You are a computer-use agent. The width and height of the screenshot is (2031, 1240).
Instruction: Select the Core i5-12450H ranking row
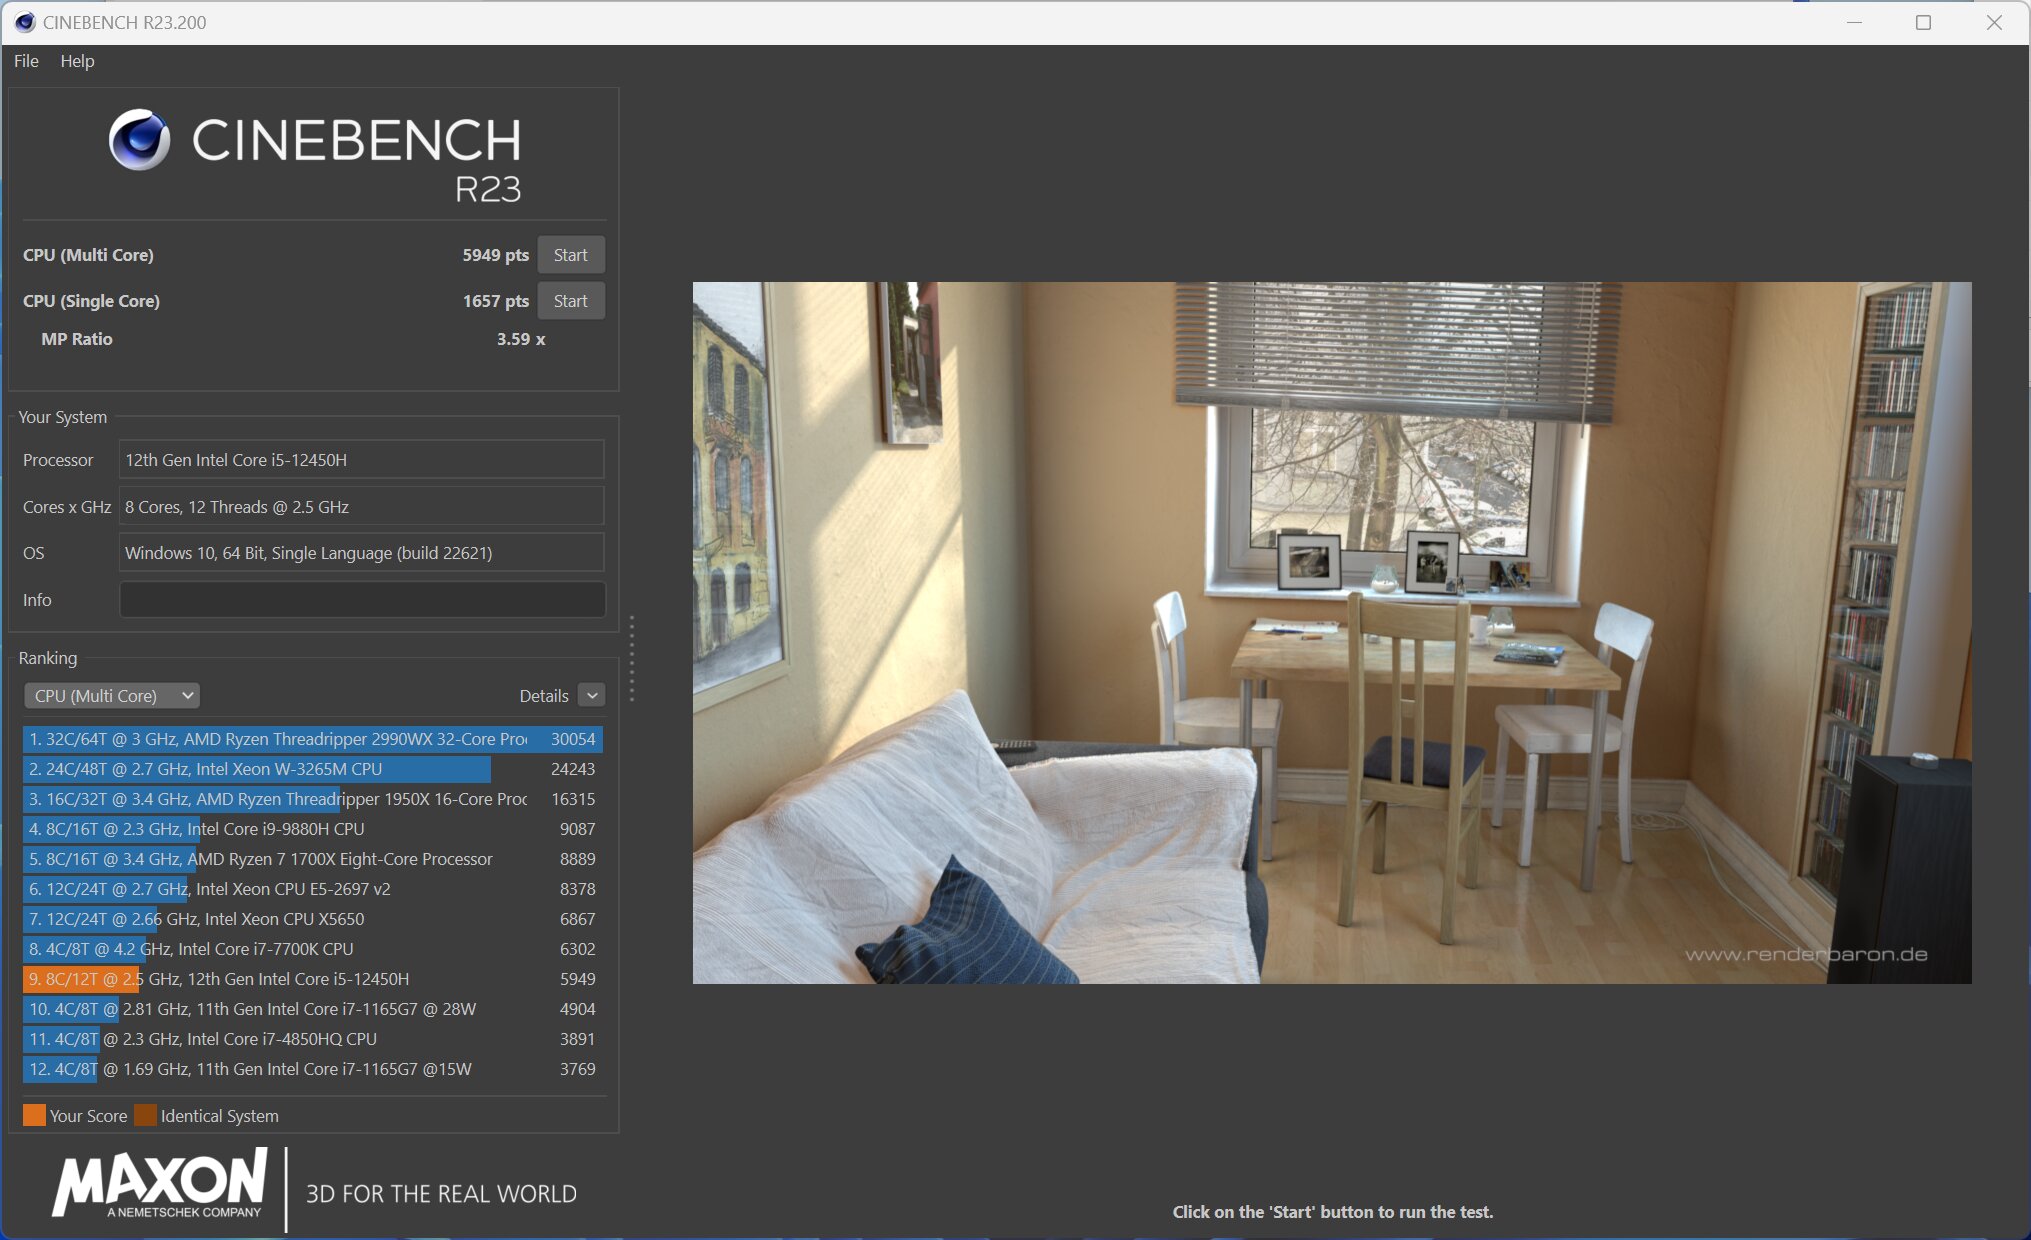pos(313,979)
